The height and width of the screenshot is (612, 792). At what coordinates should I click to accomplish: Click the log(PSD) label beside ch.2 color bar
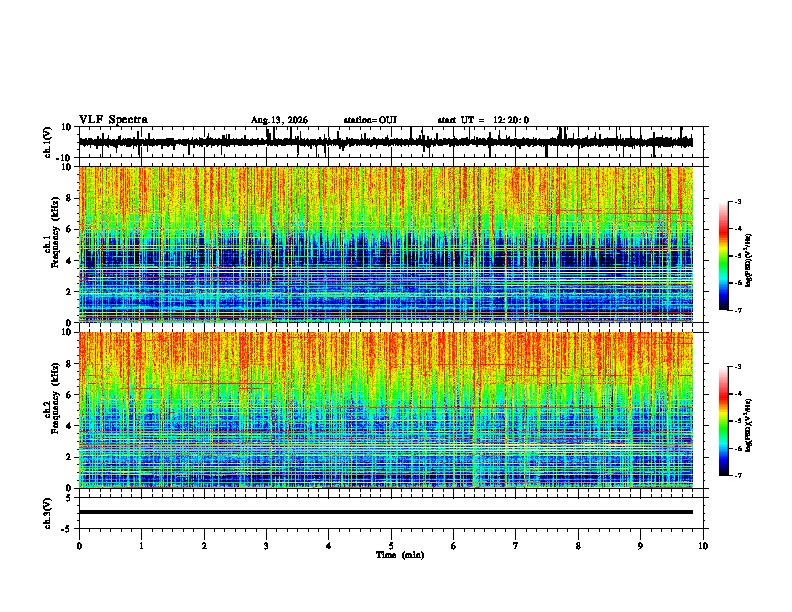point(749,425)
